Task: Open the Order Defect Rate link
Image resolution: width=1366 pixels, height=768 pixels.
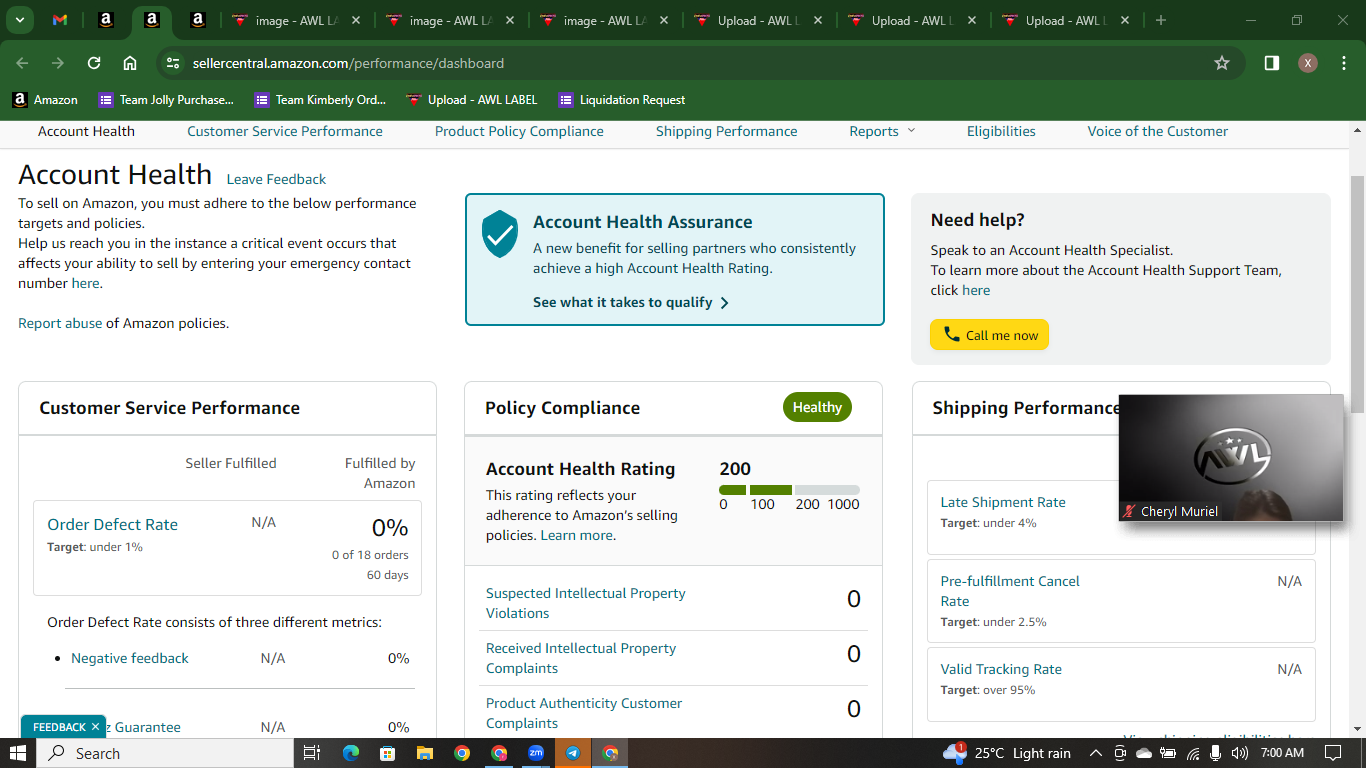Action: pos(112,524)
